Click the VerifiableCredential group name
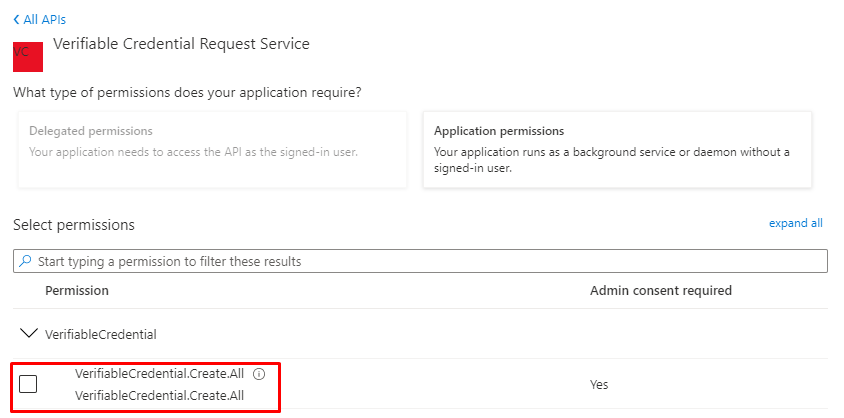The image size is (844, 418). [101, 334]
